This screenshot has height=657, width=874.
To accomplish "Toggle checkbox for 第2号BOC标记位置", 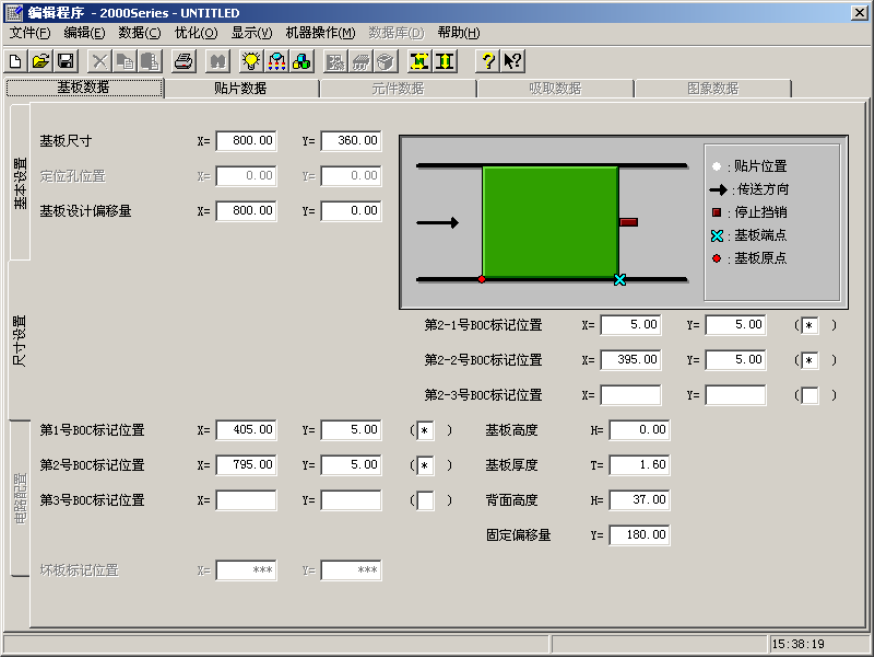I will (x=425, y=465).
